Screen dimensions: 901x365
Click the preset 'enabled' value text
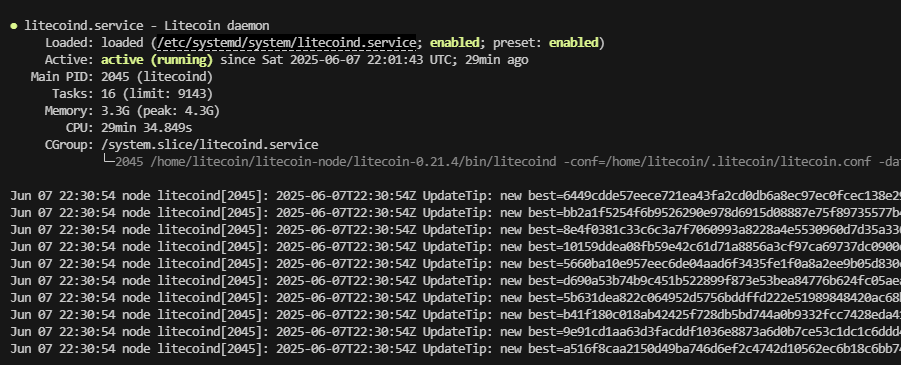pos(573,43)
